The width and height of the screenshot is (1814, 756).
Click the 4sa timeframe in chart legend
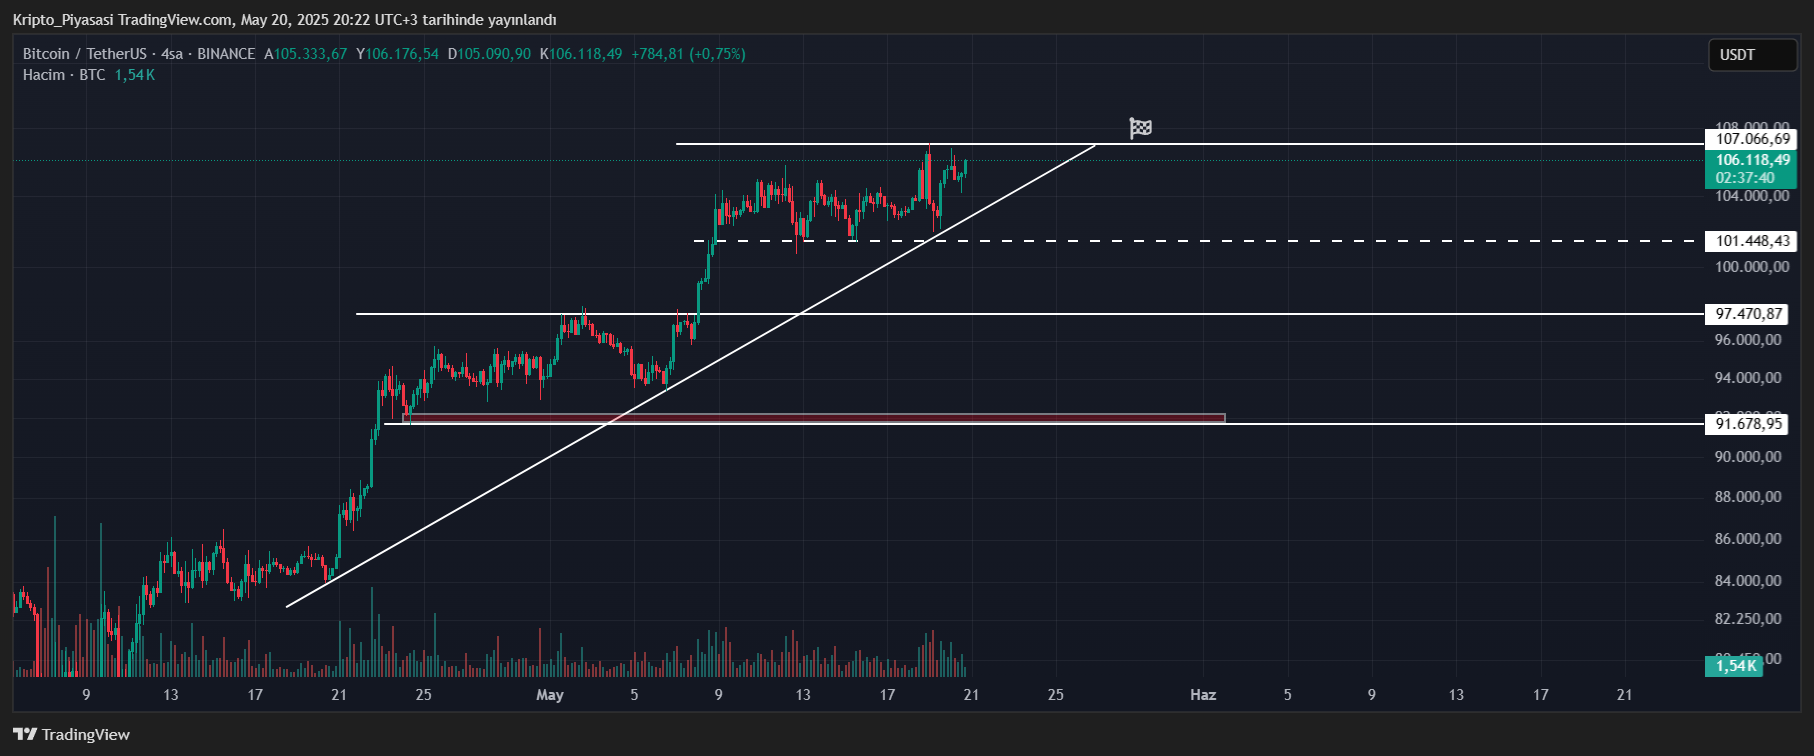click(x=172, y=54)
